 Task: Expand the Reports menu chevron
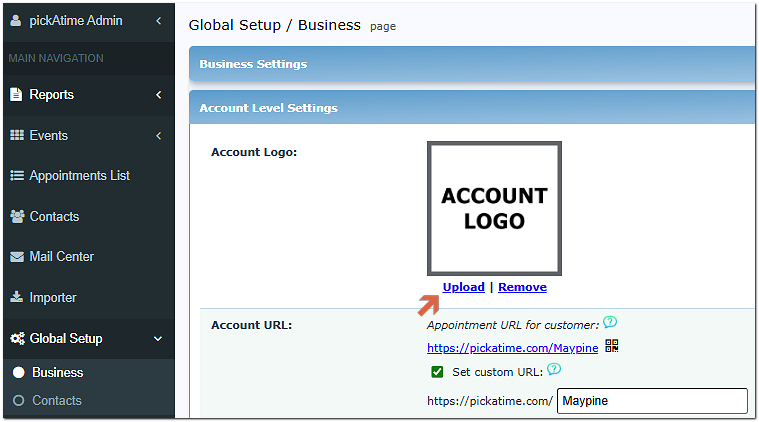(158, 95)
